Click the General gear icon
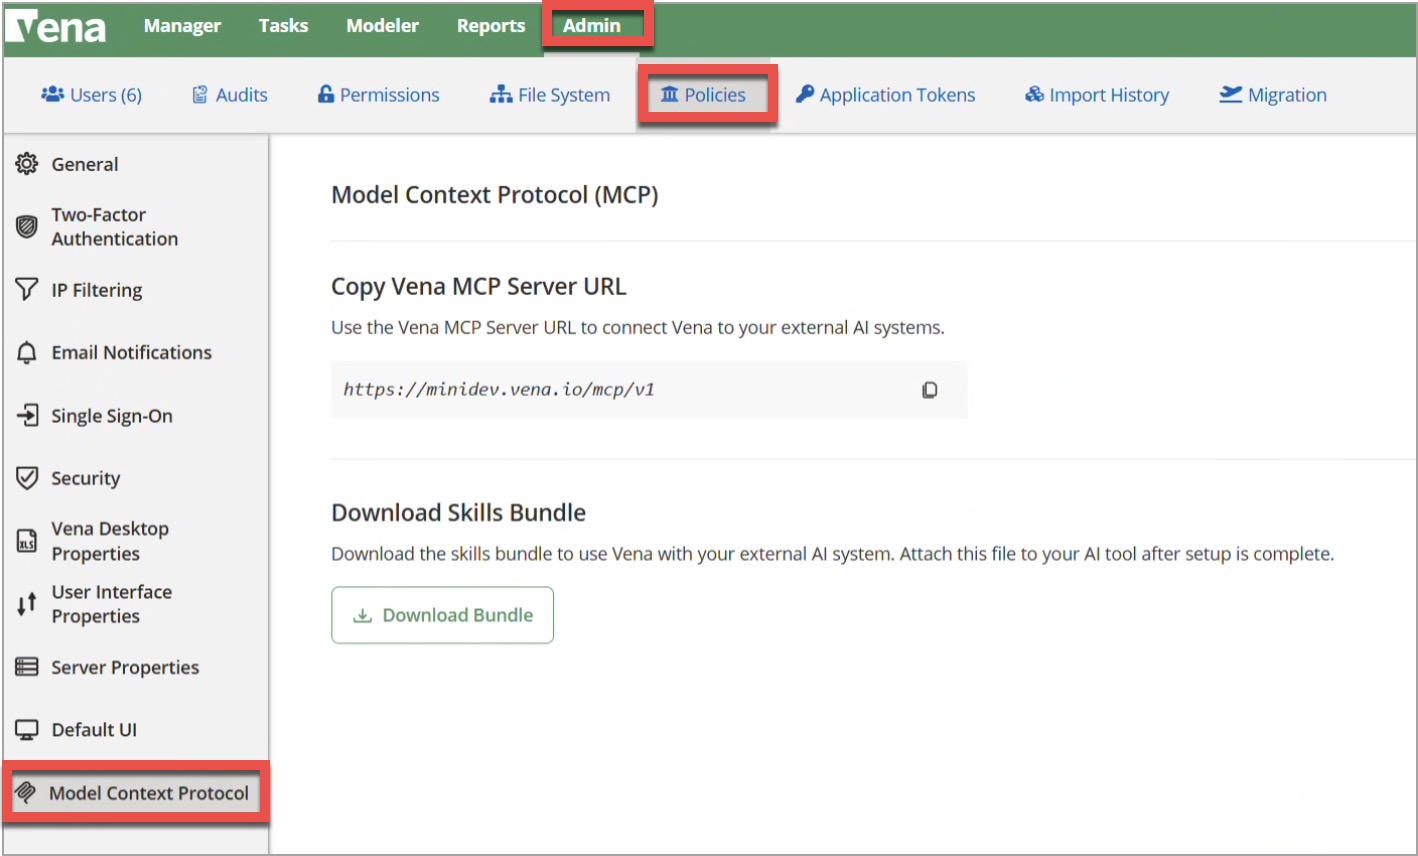Viewport: 1418px width, 856px height. click(27, 164)
